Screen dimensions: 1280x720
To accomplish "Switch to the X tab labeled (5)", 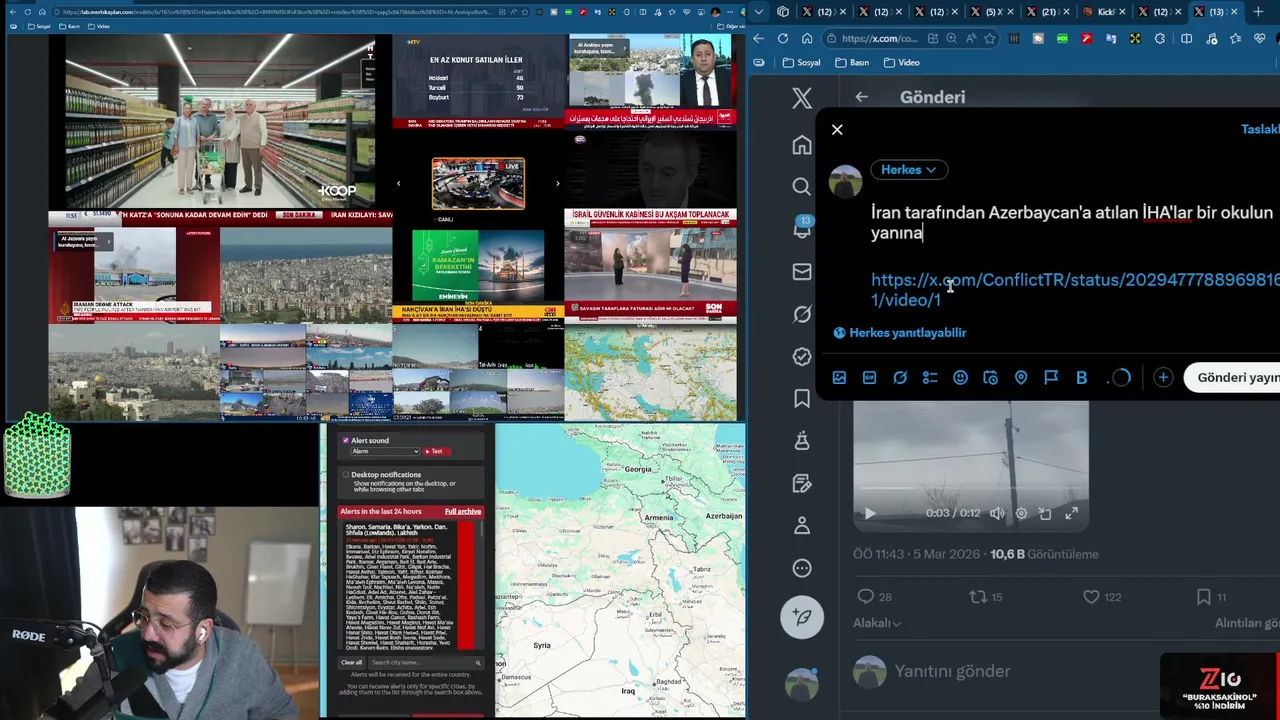I will 991,12.
